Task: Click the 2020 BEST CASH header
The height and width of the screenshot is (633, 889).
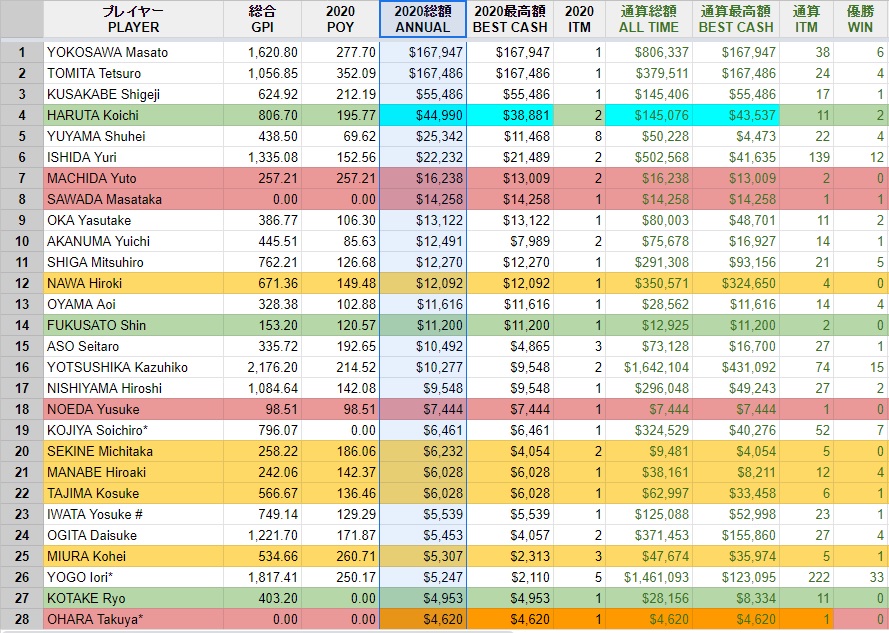Action: point(510,19)
